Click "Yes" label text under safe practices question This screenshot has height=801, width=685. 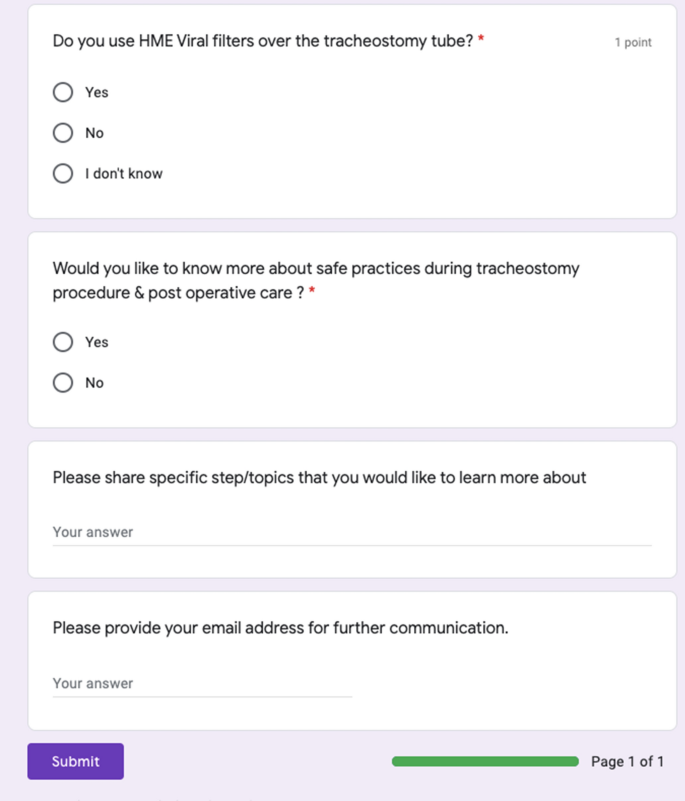pos(97,342)
